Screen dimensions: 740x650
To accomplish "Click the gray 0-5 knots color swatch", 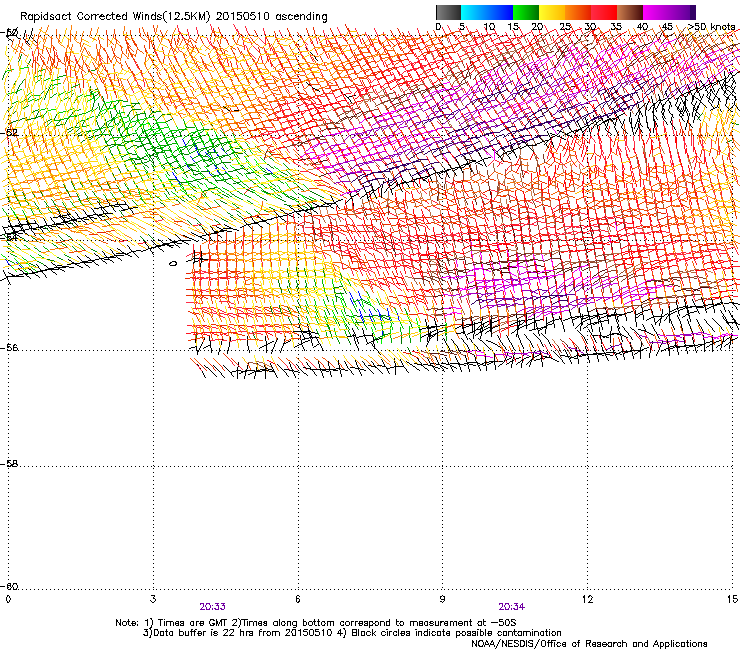I will coord(448,12).
